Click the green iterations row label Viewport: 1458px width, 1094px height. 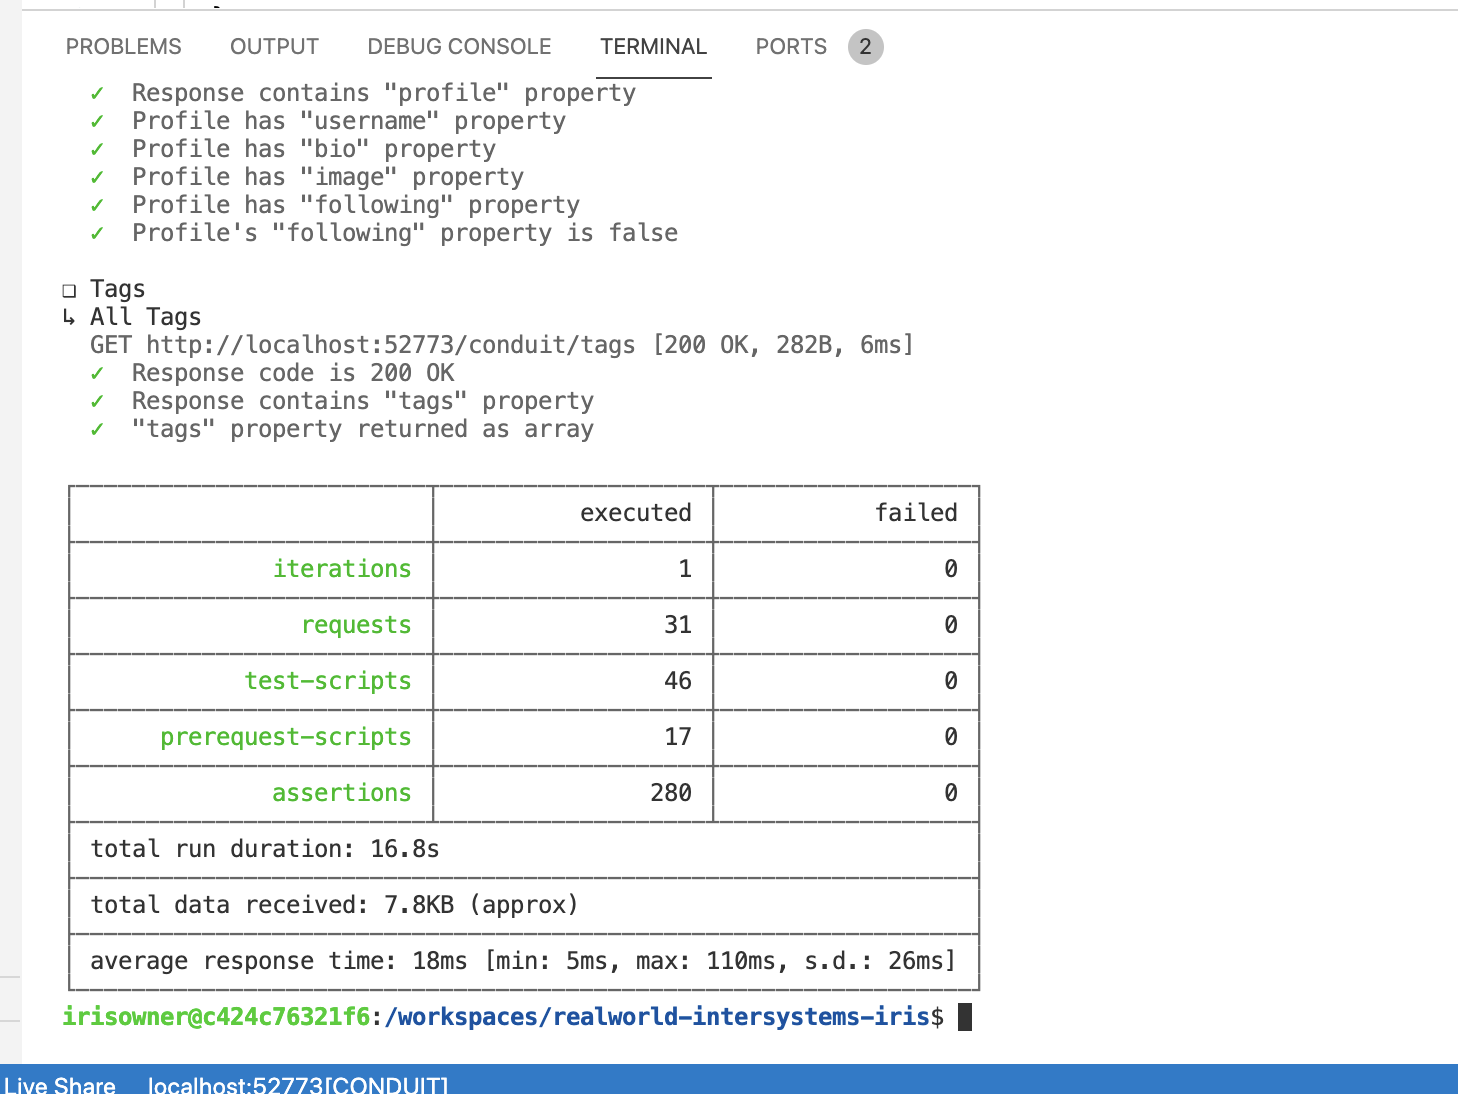[x=341, y=569]
